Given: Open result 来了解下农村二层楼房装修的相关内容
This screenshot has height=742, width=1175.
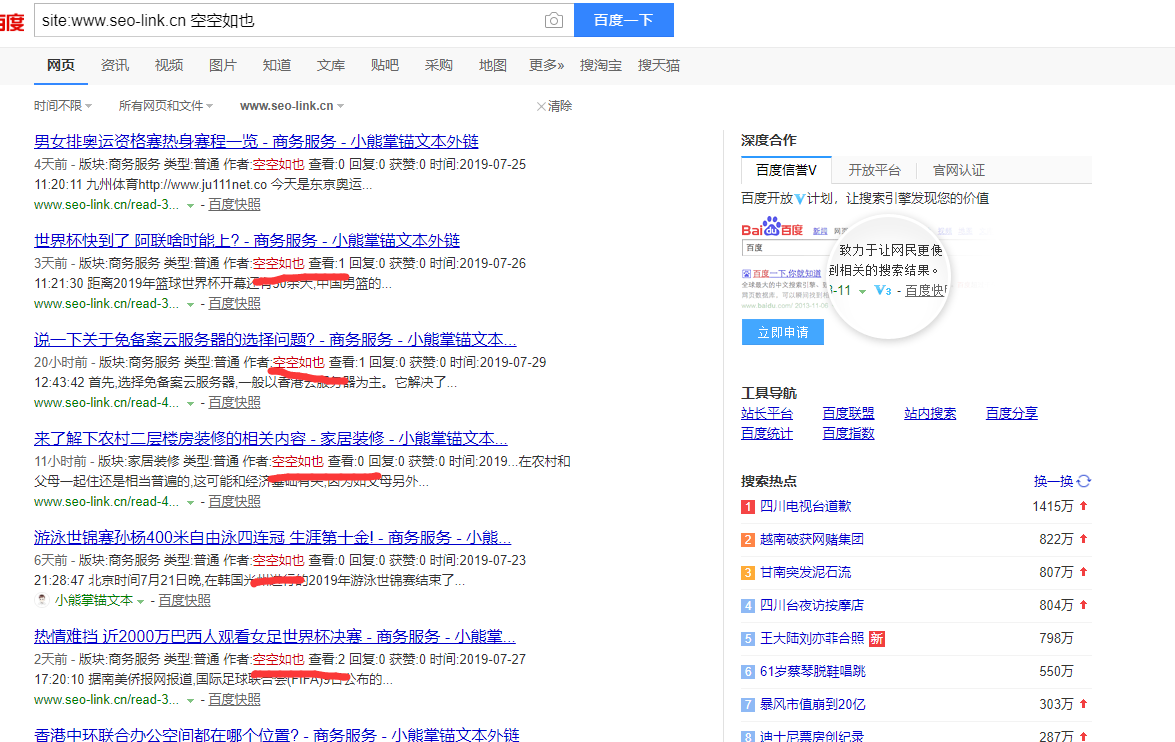Looking at the screenshot, I should 271,438.
